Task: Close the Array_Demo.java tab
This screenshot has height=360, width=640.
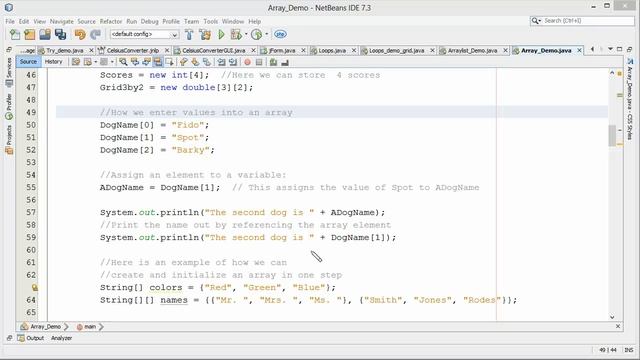Action: 579,50
